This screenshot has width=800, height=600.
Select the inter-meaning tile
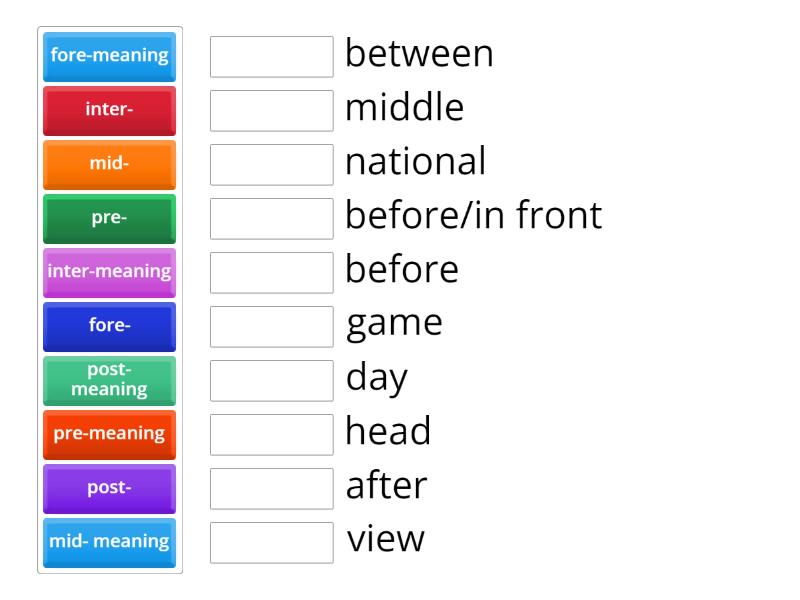tap(108, 273)
